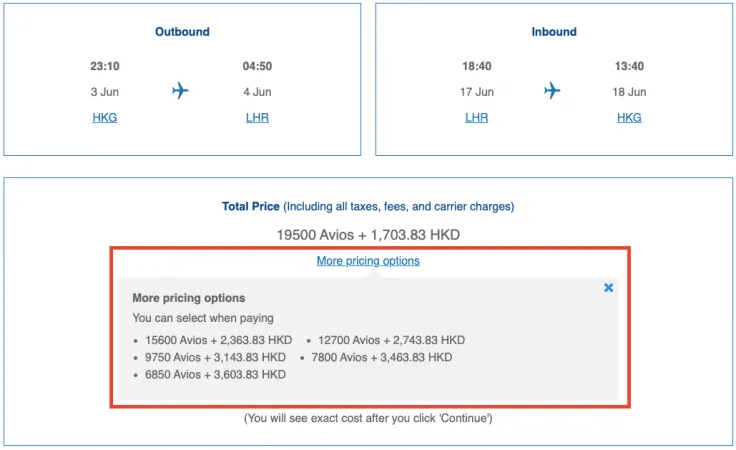736x450 pixels.
Task: Click the 4 Jun arrival date
Action: pyautogui.click(x=257, y=92)
